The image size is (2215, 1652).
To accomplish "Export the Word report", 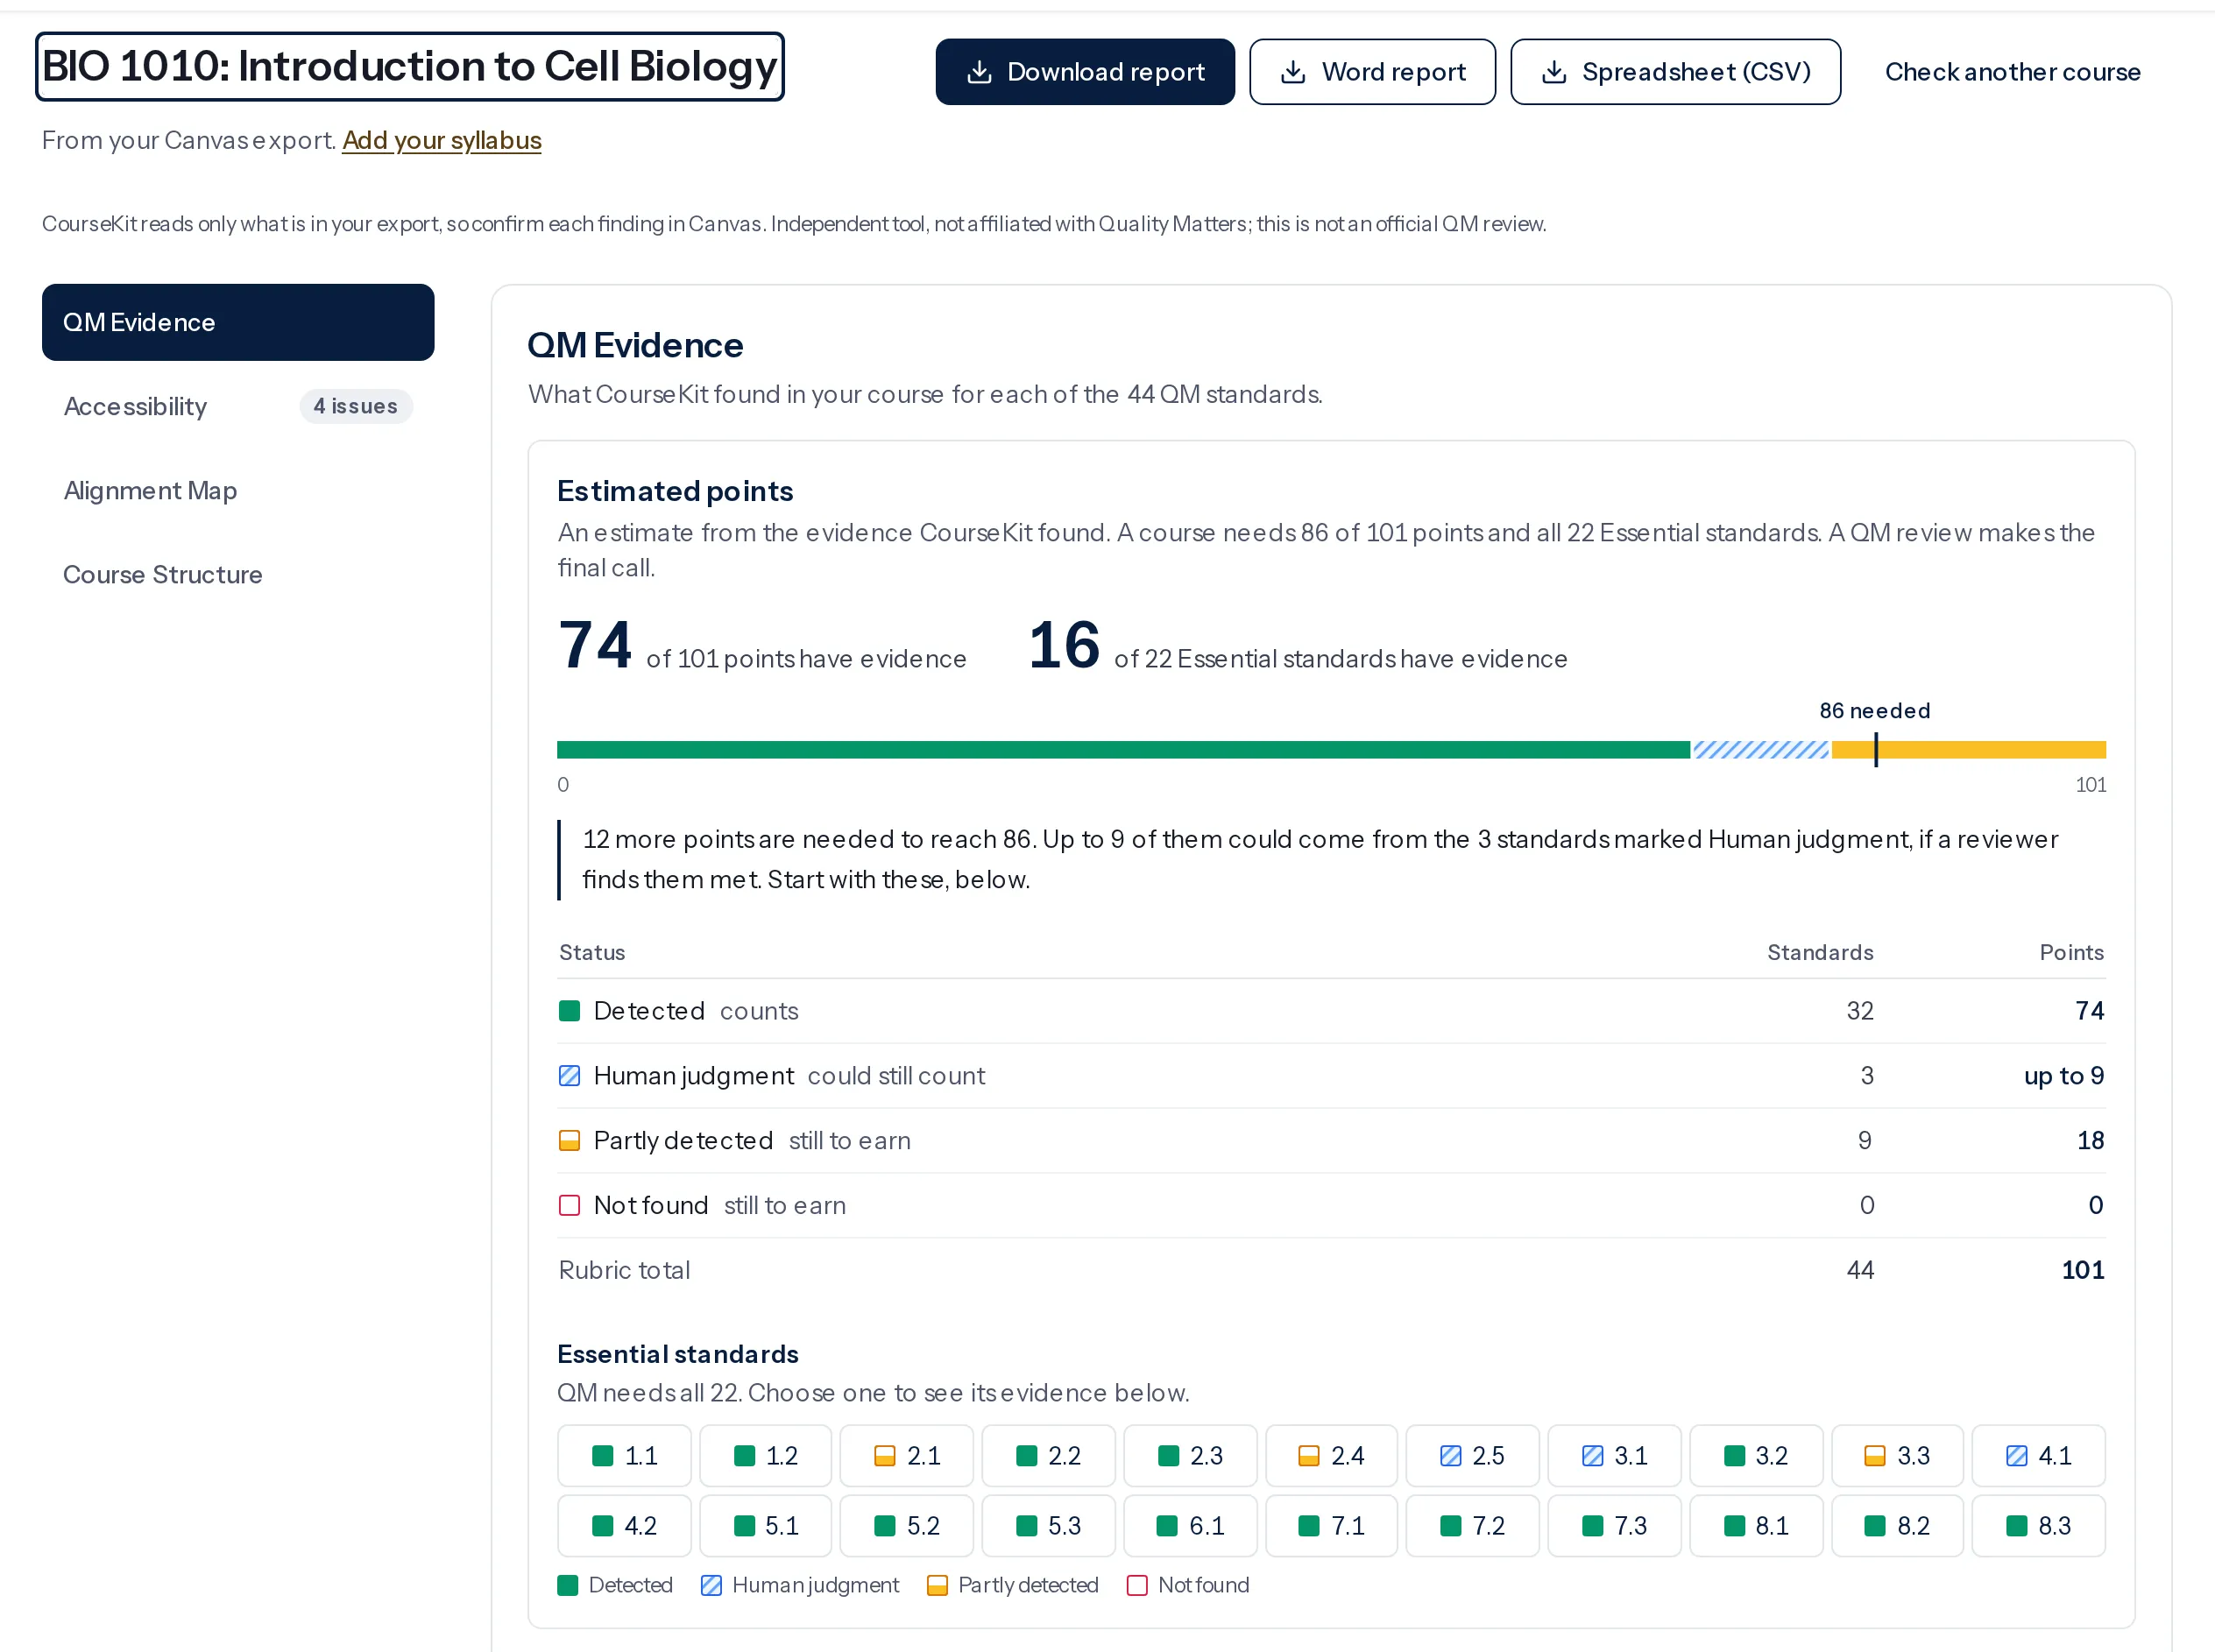I will coord(1372,72).
